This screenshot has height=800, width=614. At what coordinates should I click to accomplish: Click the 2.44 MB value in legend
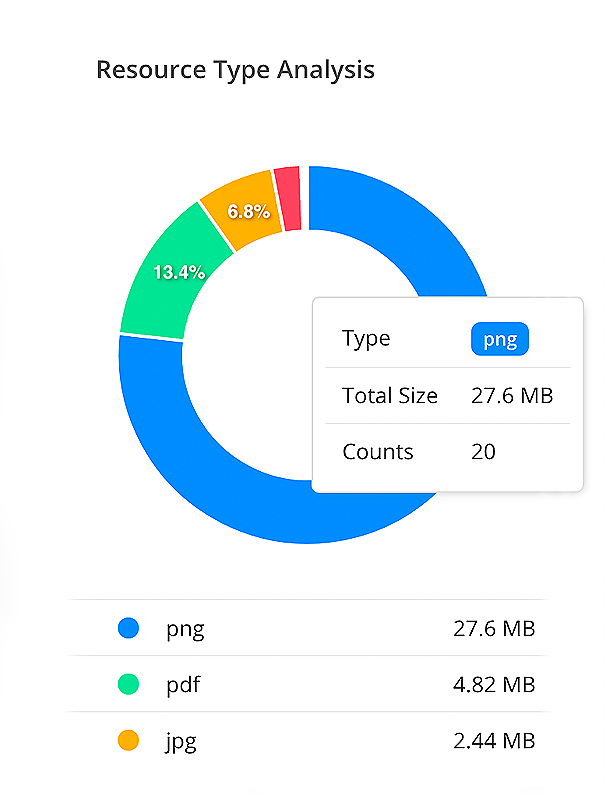click(x=494, y=741)
